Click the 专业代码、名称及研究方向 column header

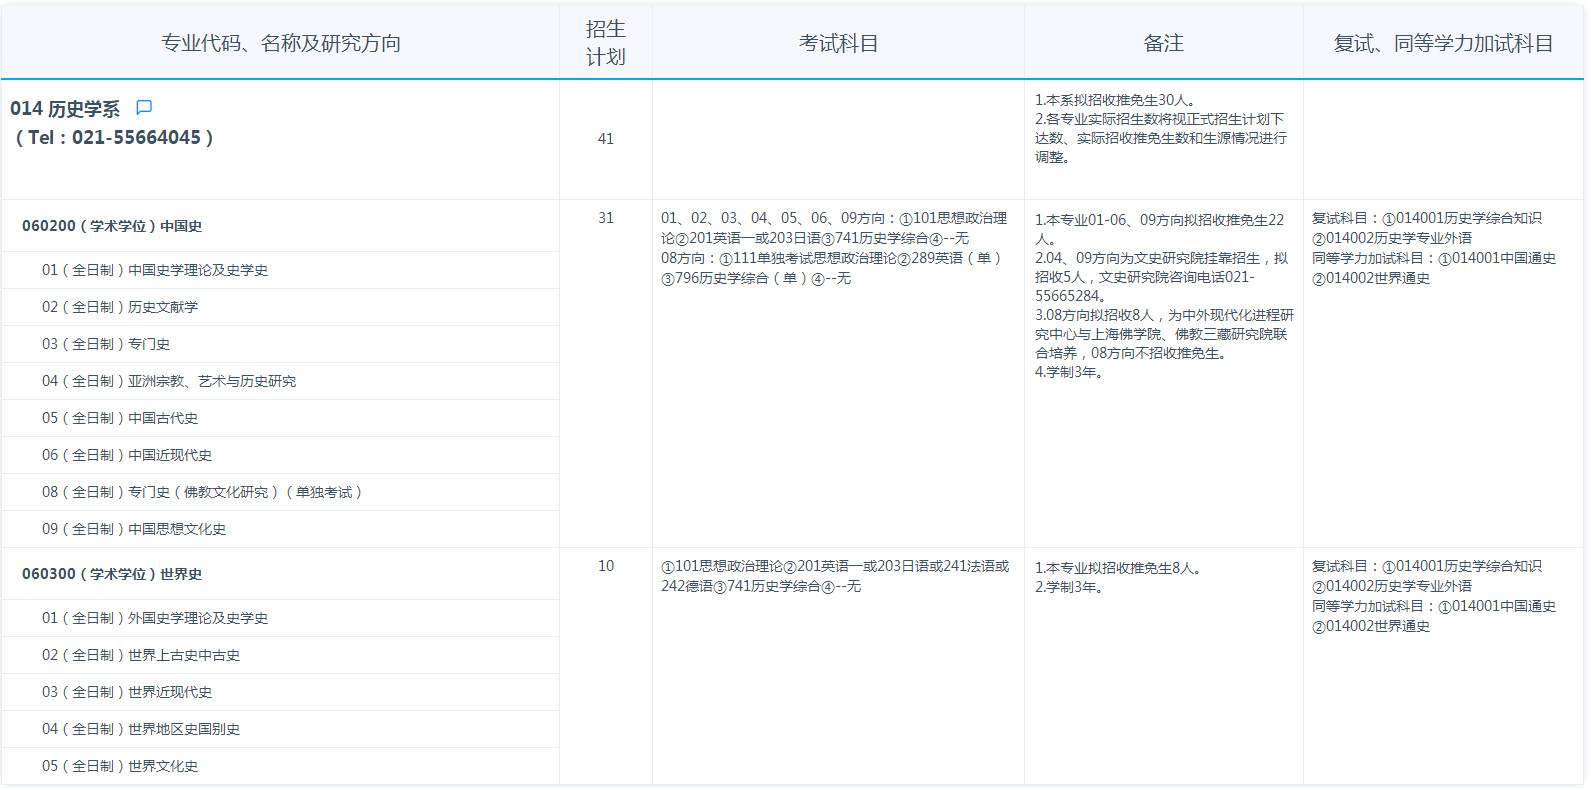coord(281,43)
